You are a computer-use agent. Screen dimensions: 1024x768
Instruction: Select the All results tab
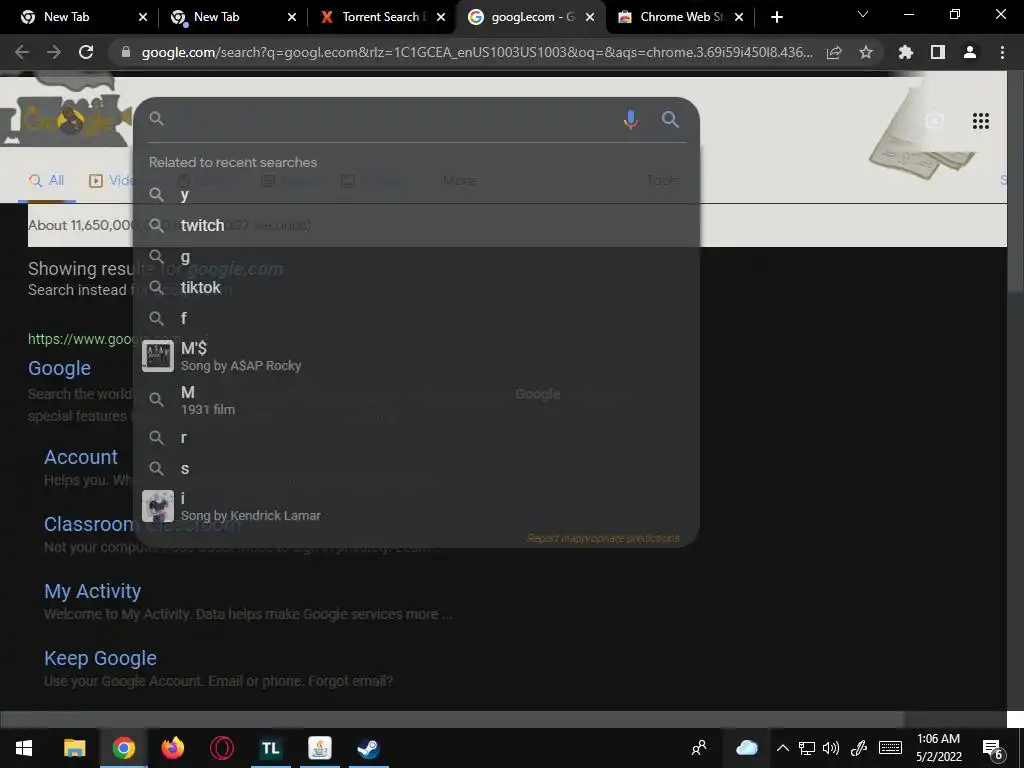(47, 180)
